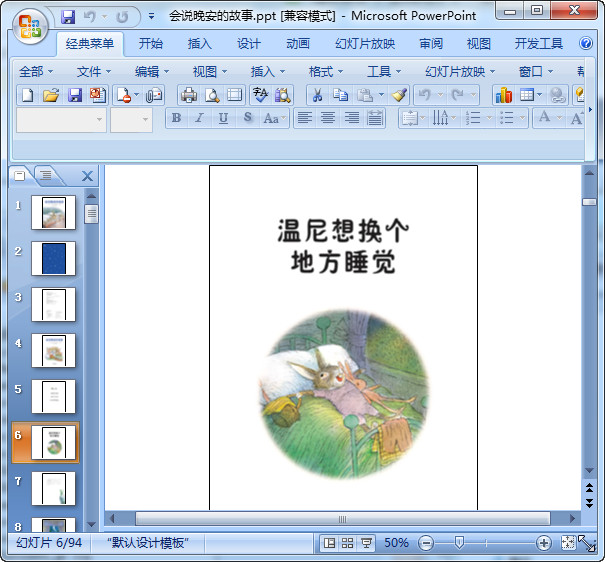Click the Paste clipboard icon

[x=365, y=95]
